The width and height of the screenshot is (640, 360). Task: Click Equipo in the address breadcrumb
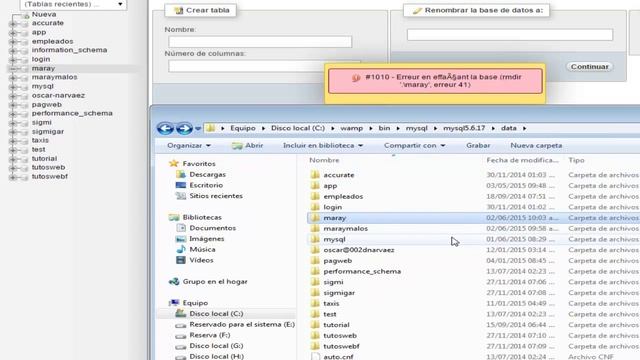pos(243,128)
